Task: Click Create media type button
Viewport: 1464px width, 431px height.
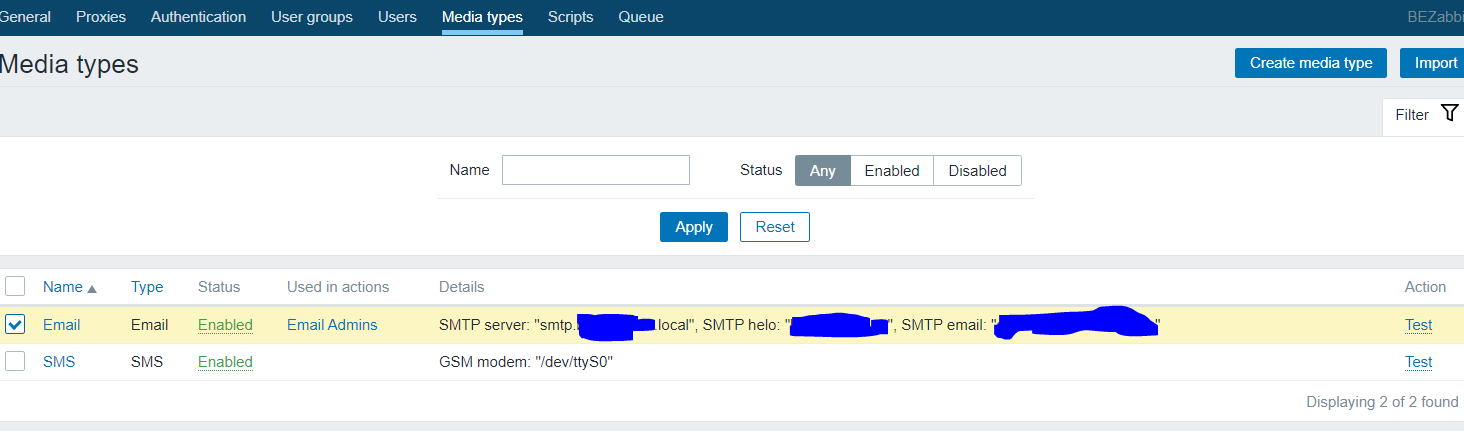Action: click(1310, 63)
